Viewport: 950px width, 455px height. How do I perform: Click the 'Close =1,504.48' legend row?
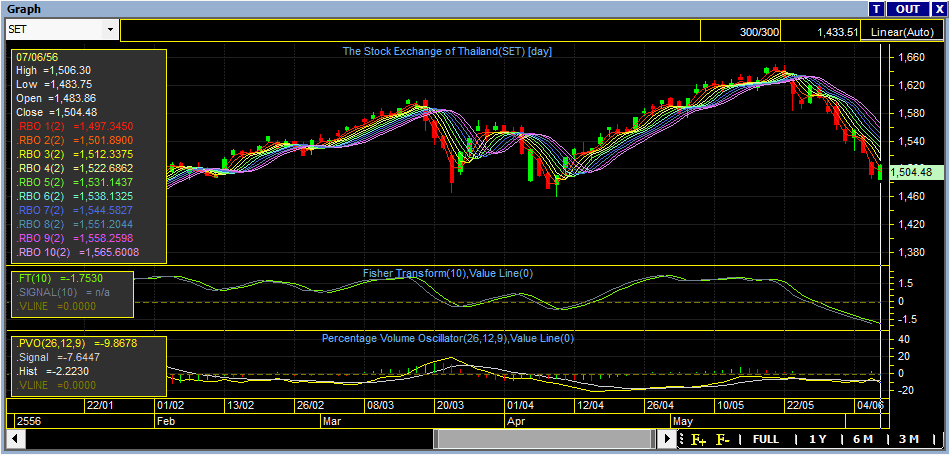[56, 112]
